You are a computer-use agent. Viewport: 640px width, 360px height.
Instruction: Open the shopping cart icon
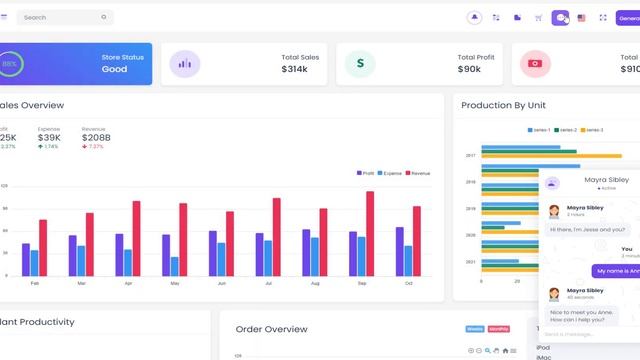(538, 18)
